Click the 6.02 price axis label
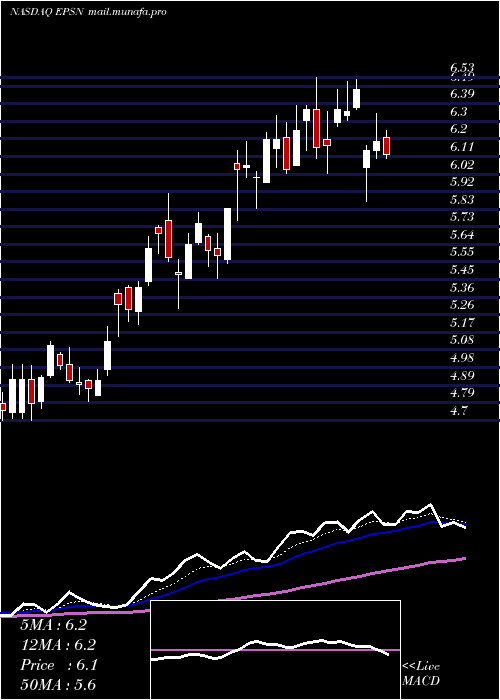This screenshot has width=500, height=700. 462,164
